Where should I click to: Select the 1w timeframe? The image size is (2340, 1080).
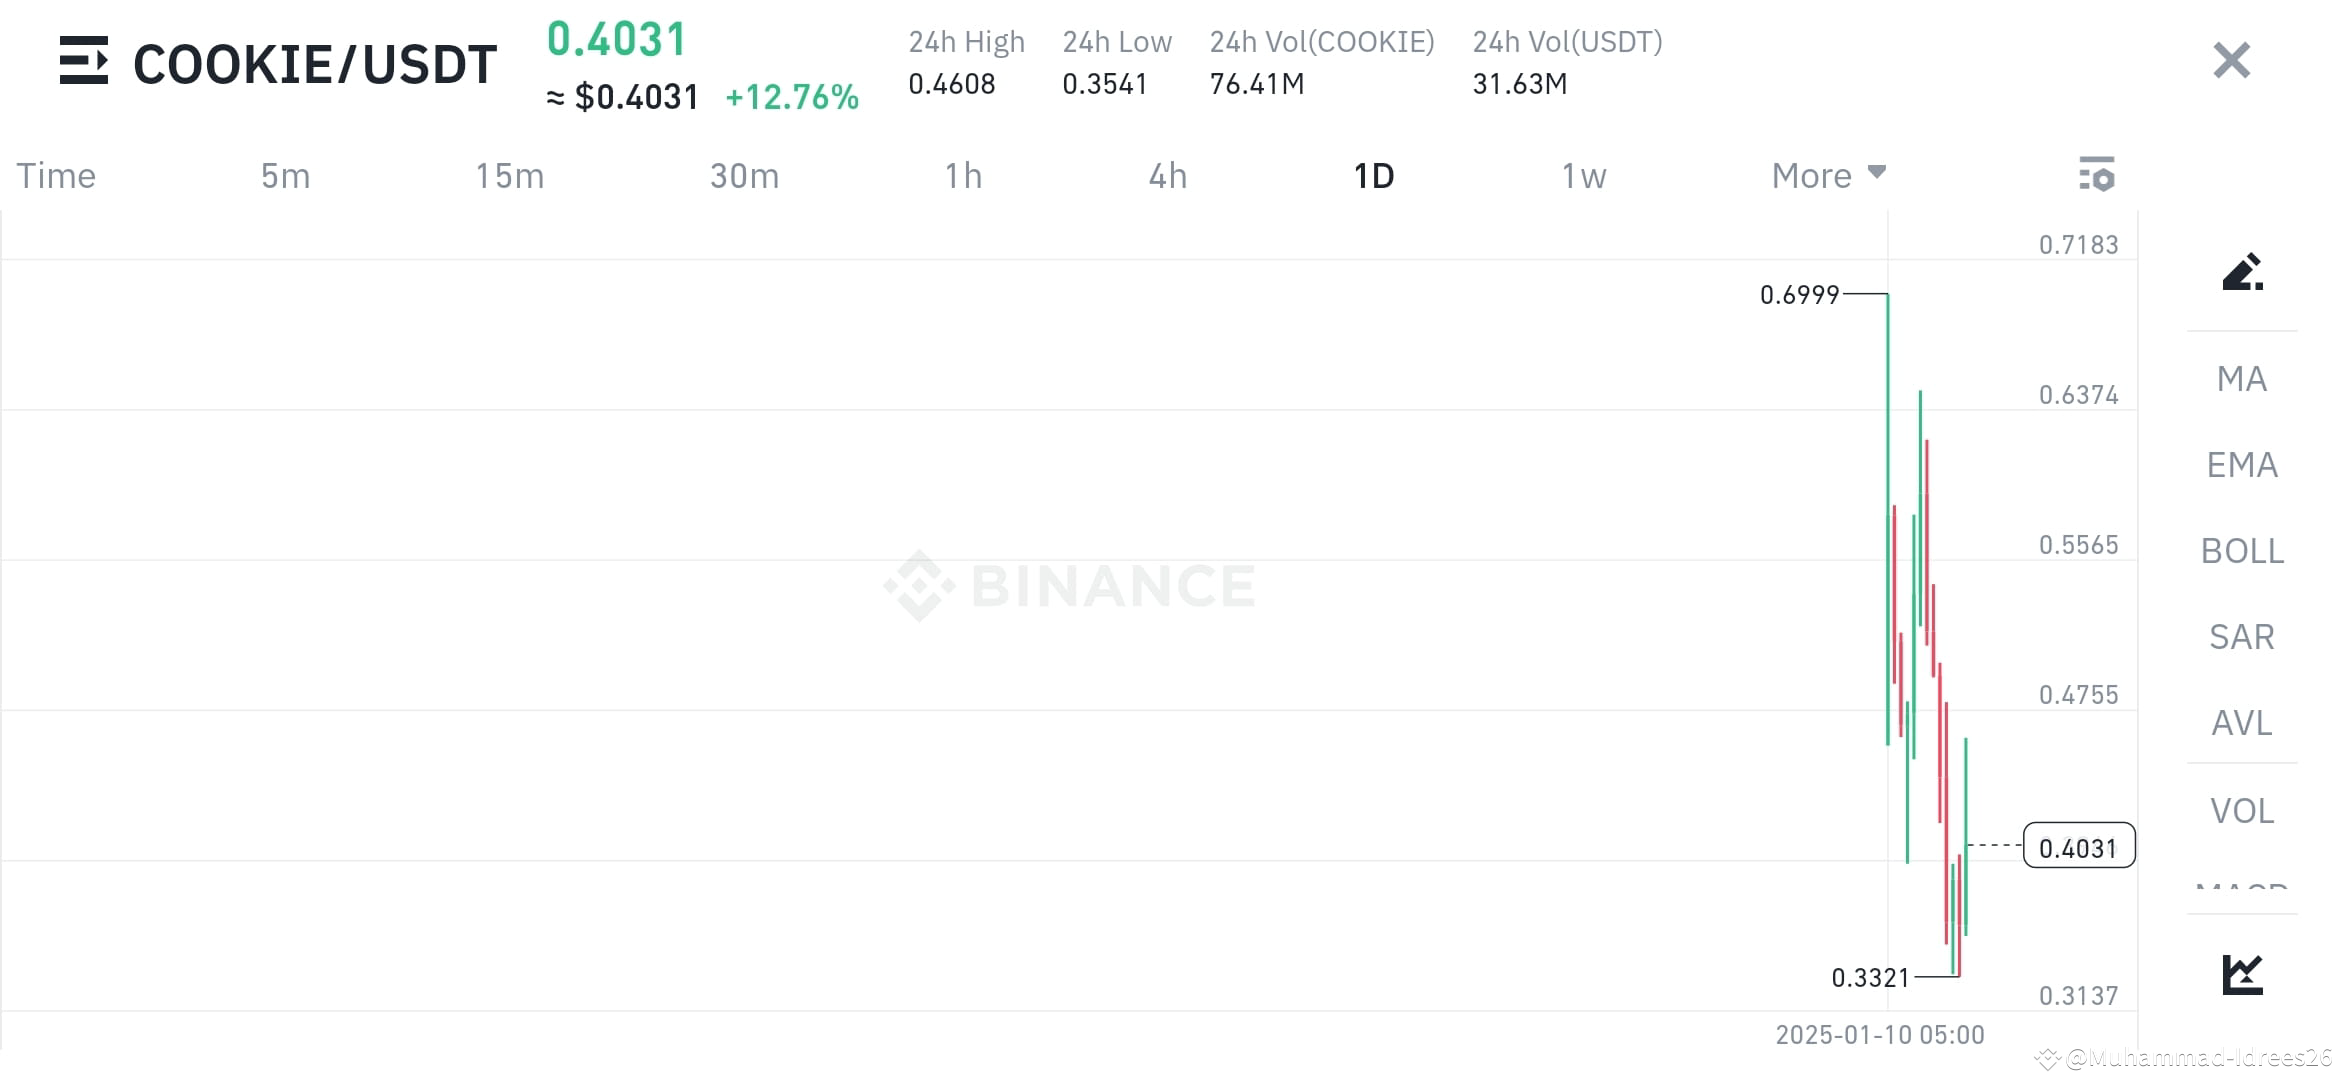coord(1582,175)
